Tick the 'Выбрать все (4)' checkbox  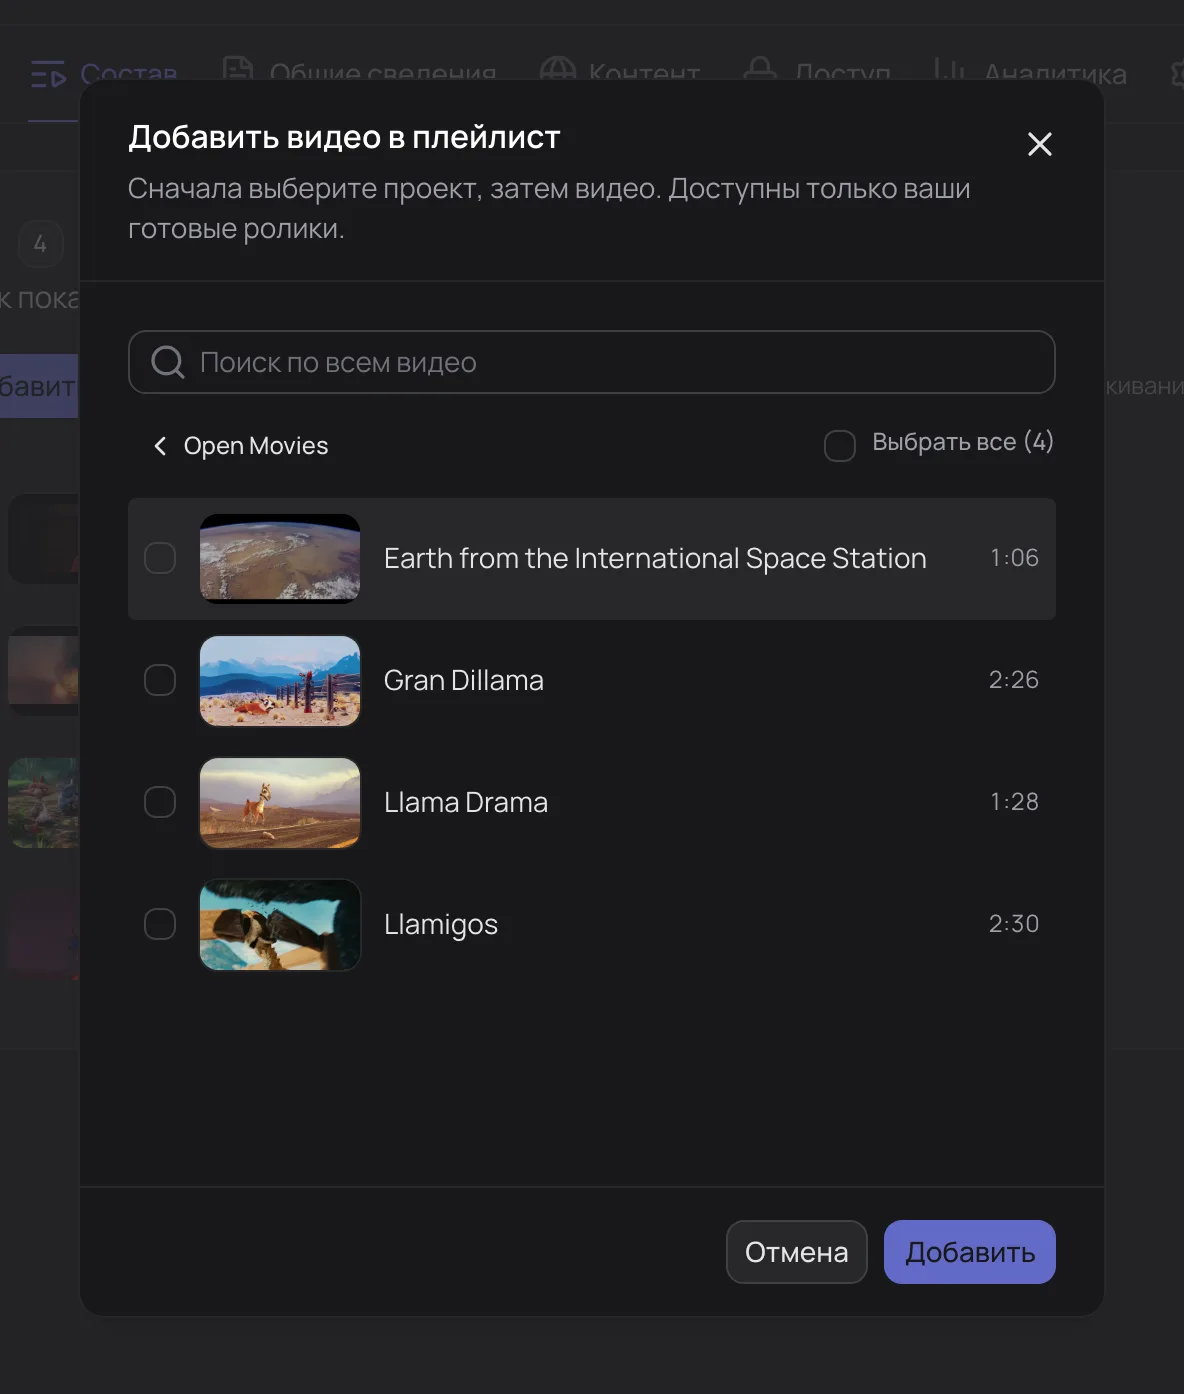840,446
